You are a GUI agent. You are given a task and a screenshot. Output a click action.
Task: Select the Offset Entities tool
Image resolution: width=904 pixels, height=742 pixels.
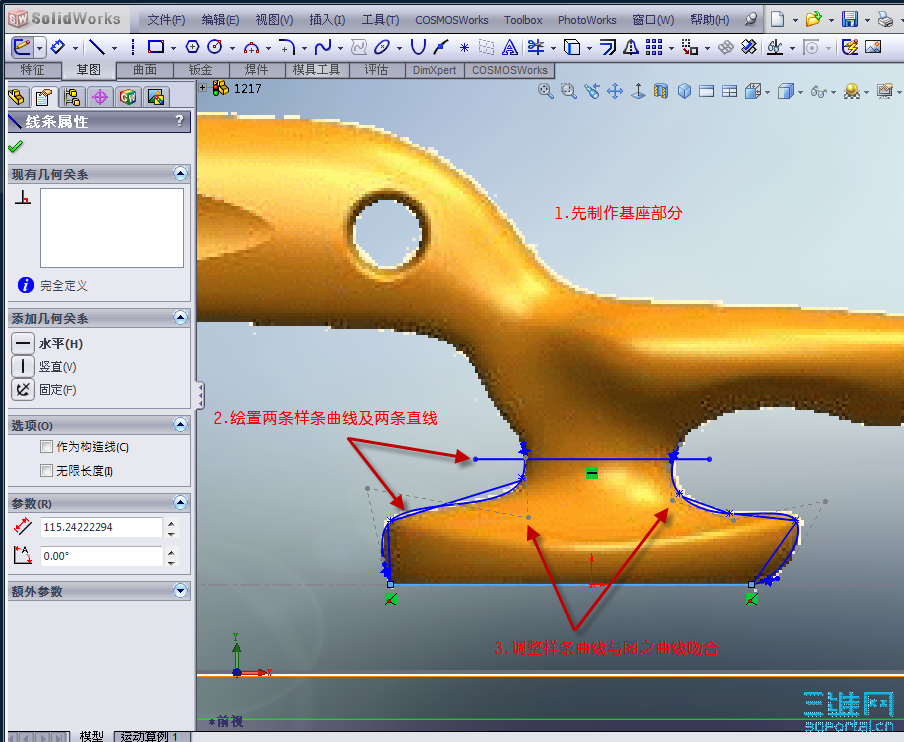(x=608, y=47)
